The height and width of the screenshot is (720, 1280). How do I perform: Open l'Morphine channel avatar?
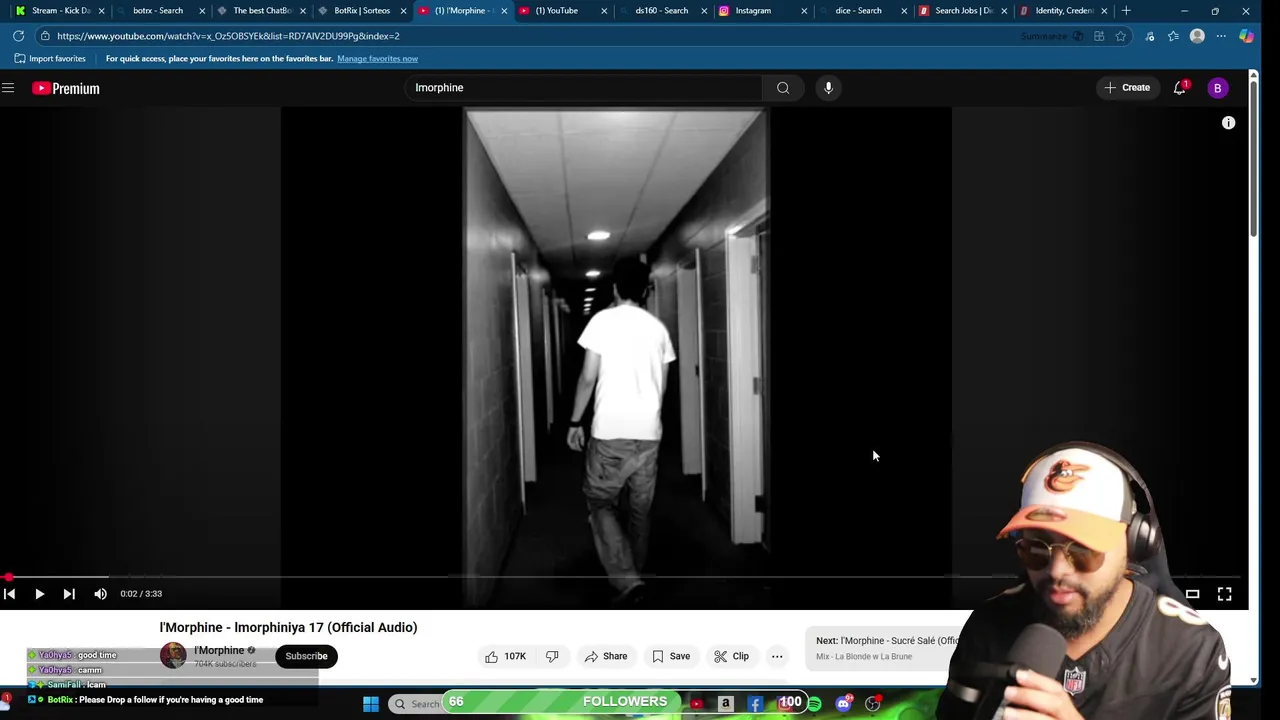[173, 656]
